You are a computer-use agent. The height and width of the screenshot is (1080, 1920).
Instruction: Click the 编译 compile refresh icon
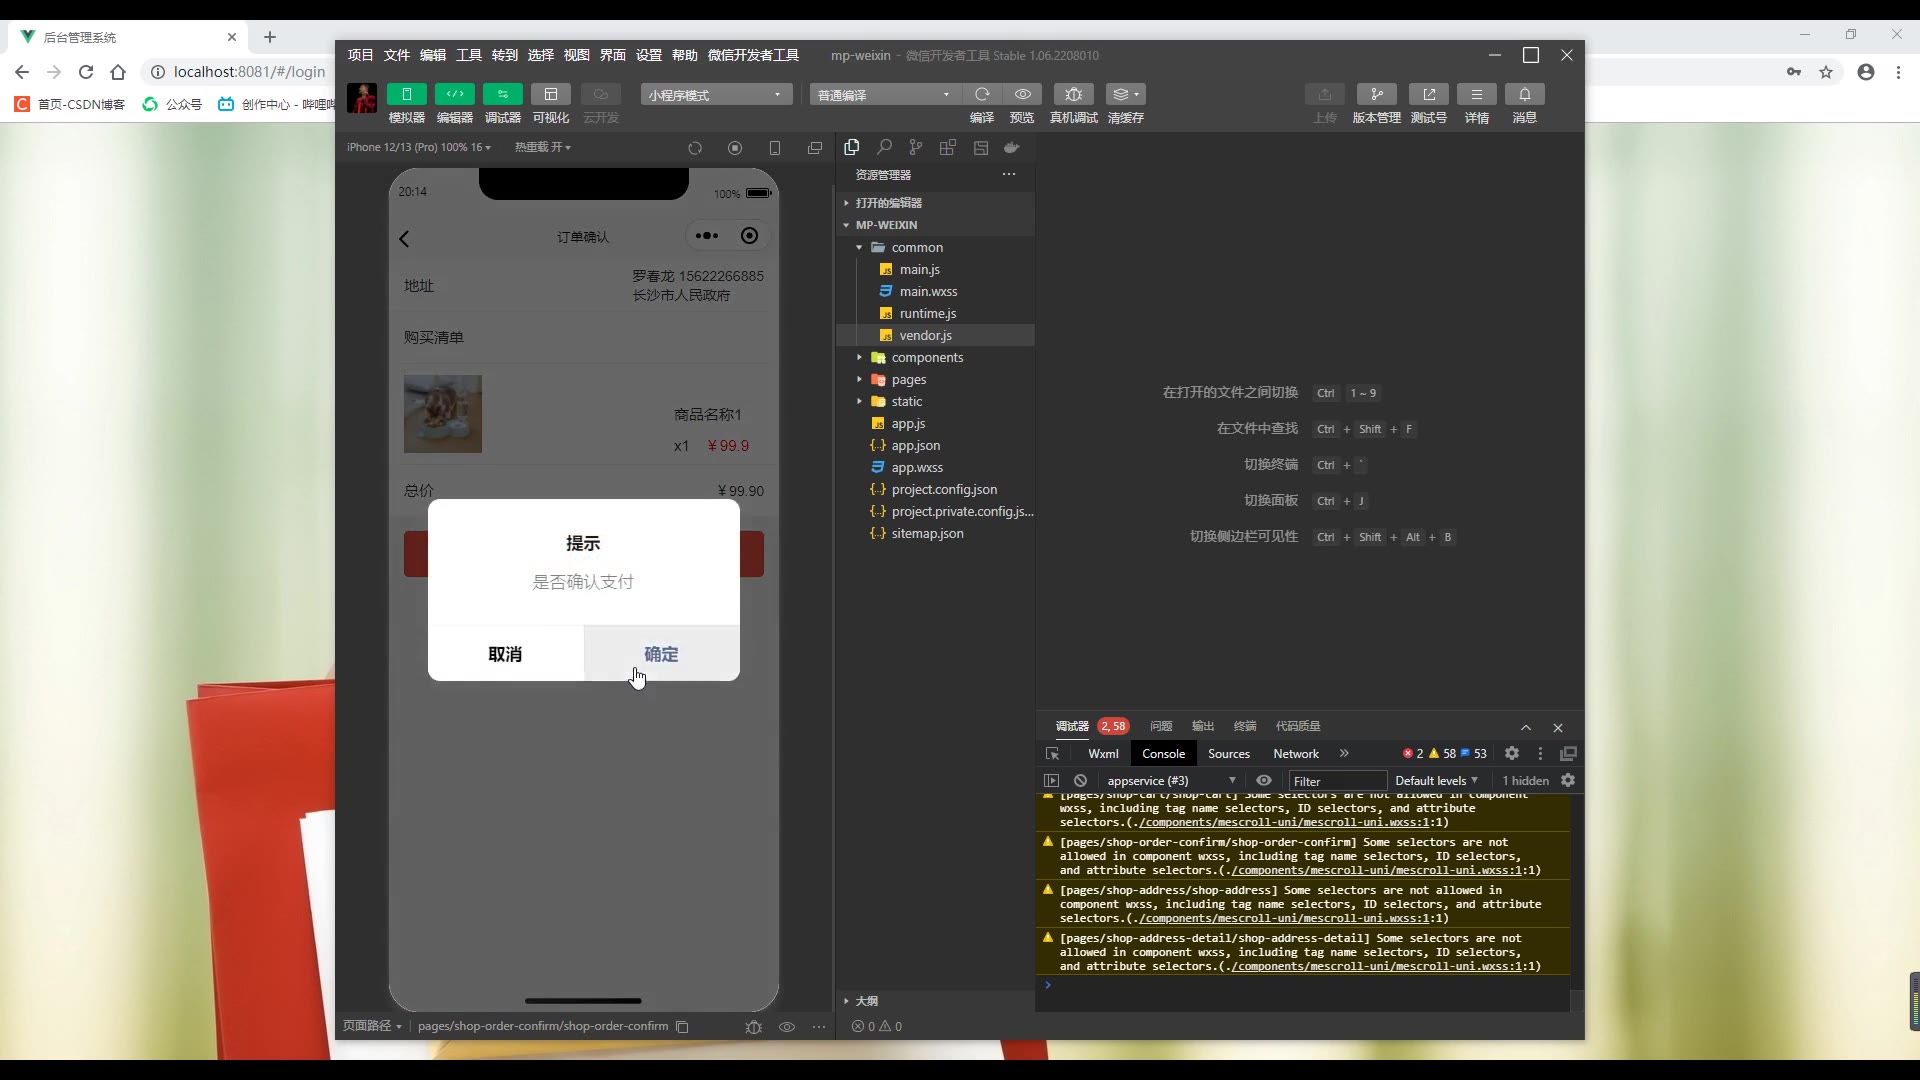(x=982, y=94)
